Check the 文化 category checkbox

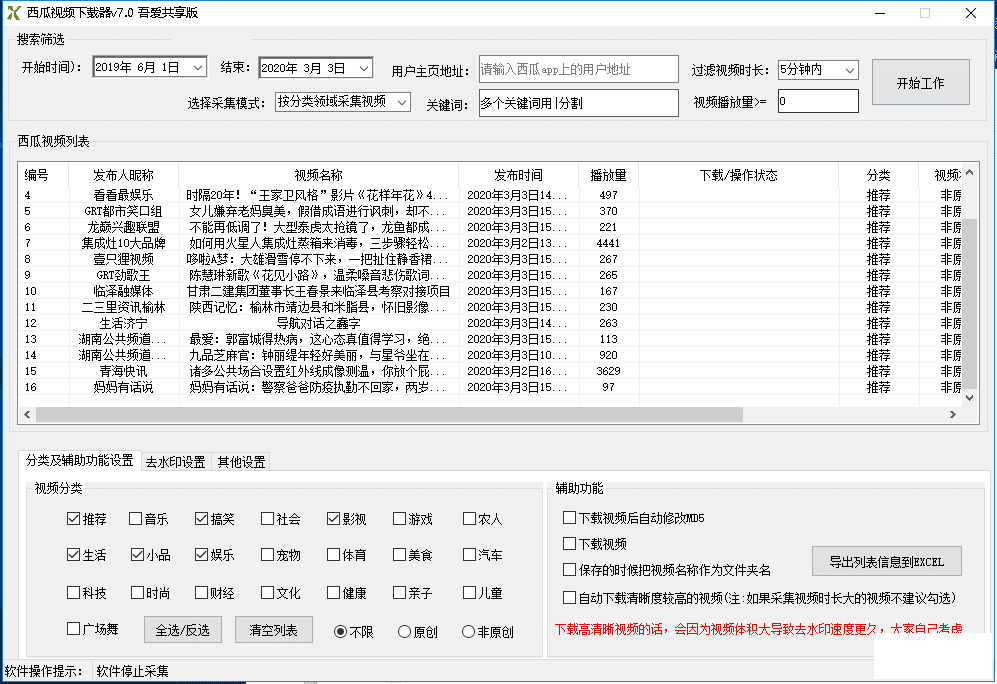pos(268,592)
